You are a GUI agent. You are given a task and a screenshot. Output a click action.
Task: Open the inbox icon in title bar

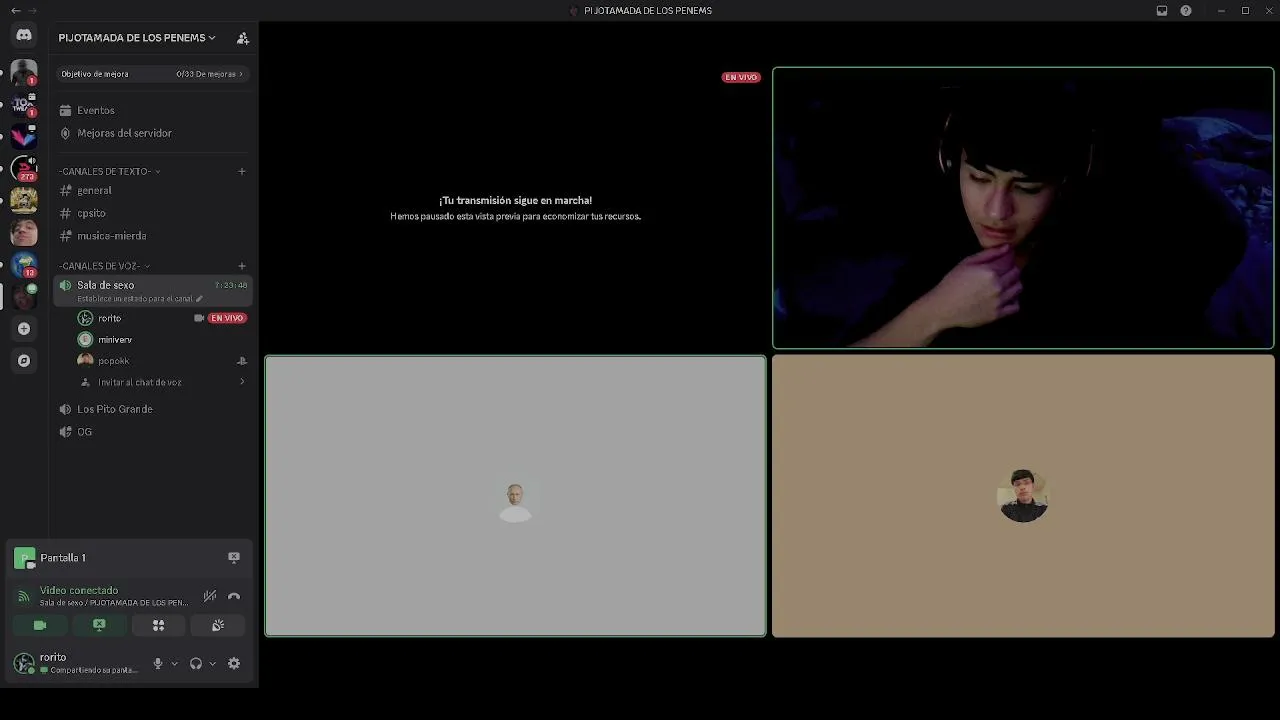[1162, 11]
